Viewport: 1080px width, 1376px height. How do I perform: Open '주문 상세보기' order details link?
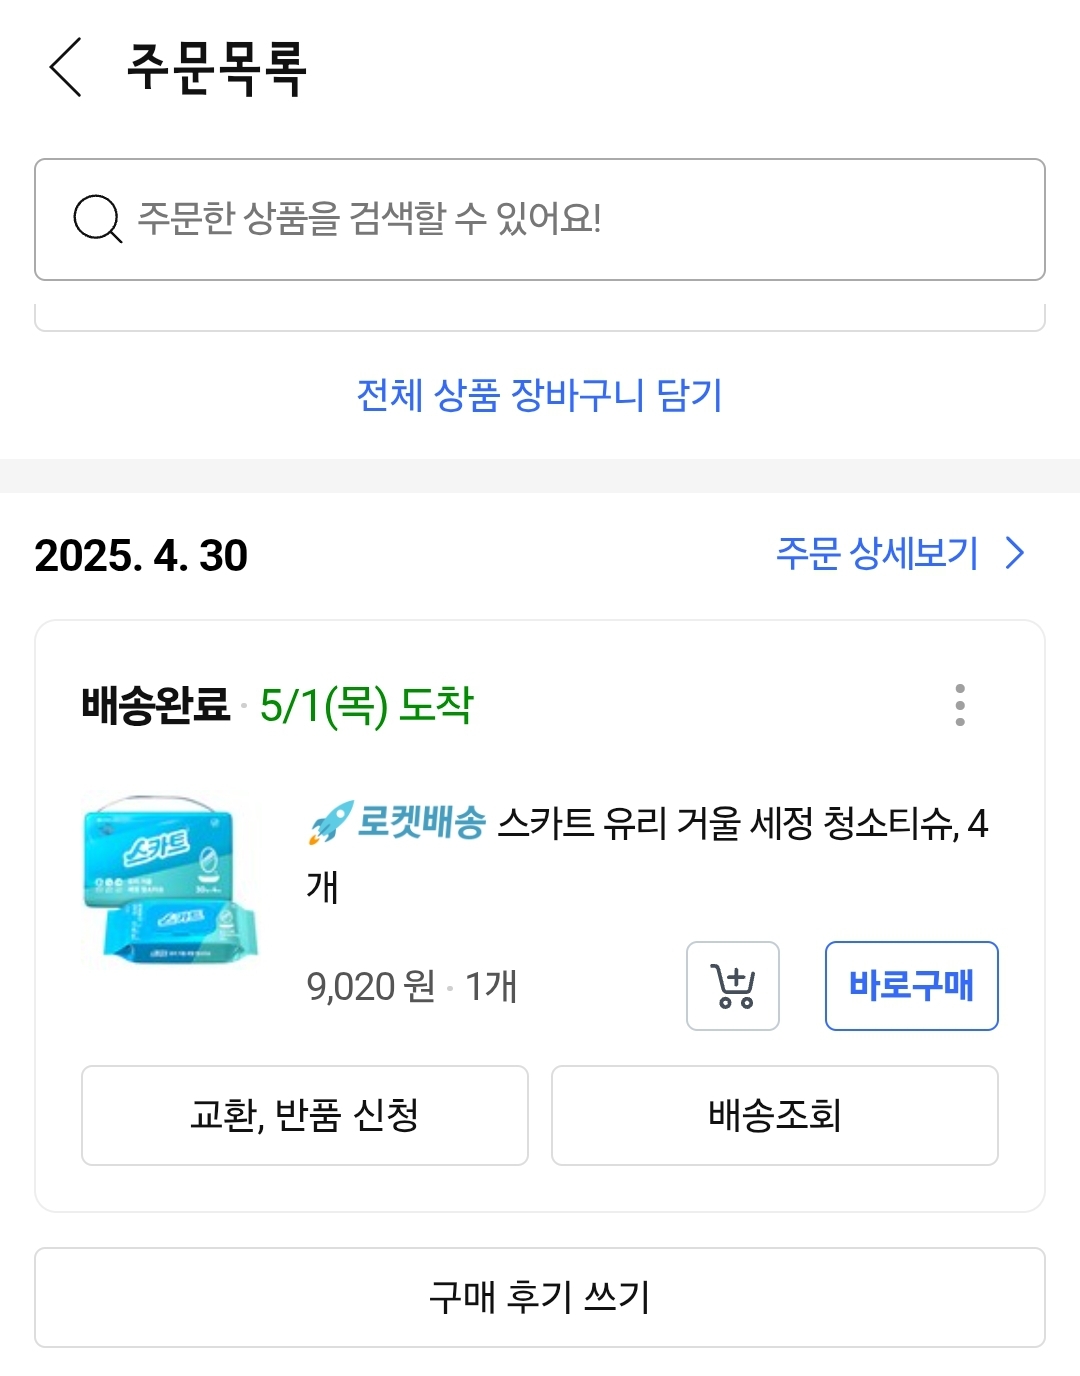pos(877,554)
